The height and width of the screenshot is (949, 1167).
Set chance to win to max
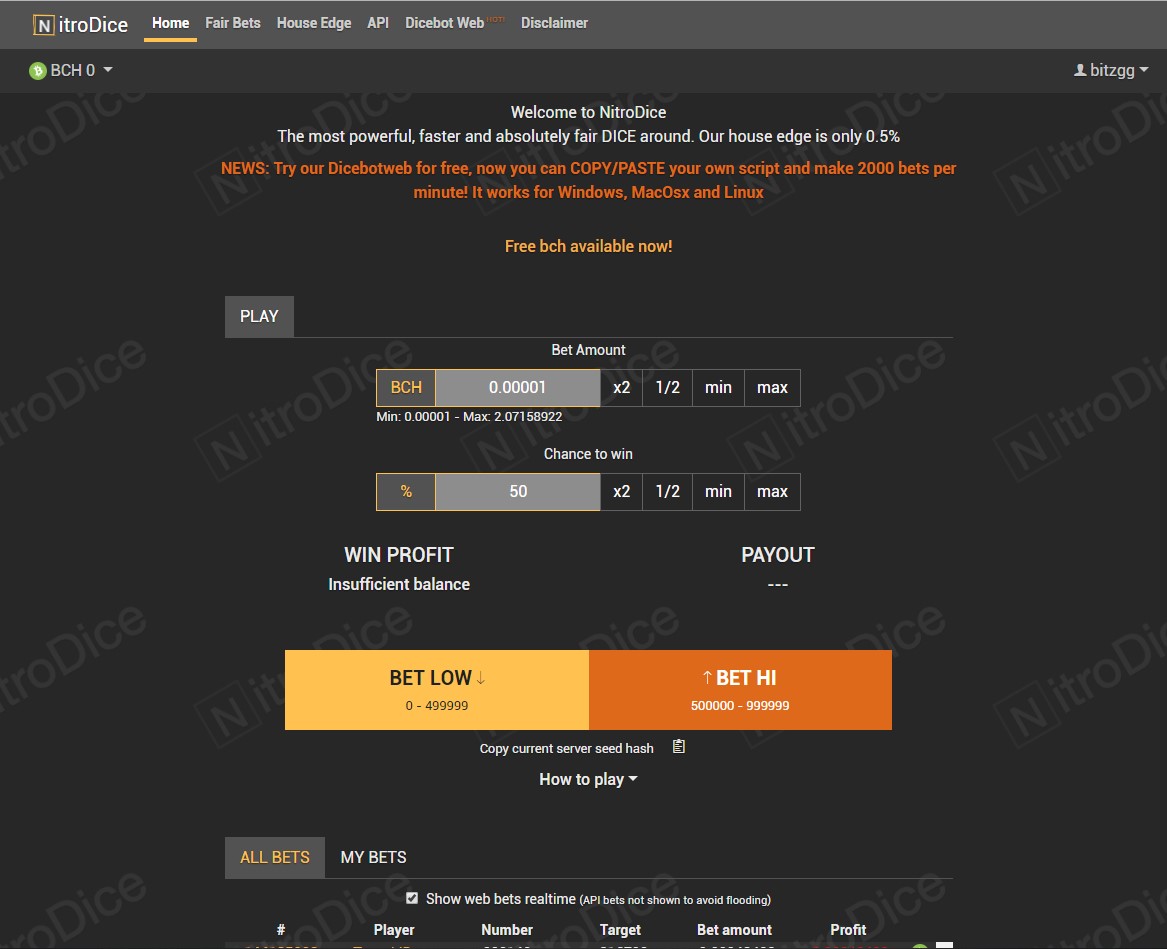[x=773, y=492]
